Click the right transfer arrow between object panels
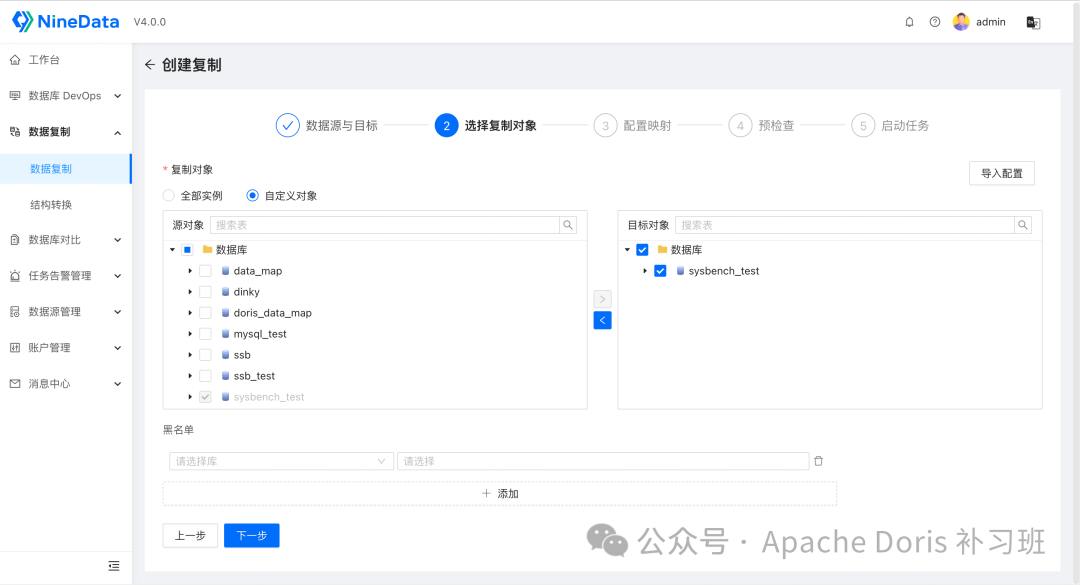The image size is (1080, 585). coord(602,298)
